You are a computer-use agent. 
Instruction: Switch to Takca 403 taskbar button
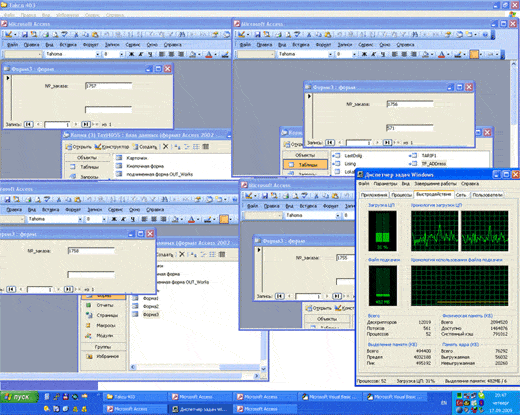pos(135,397)
